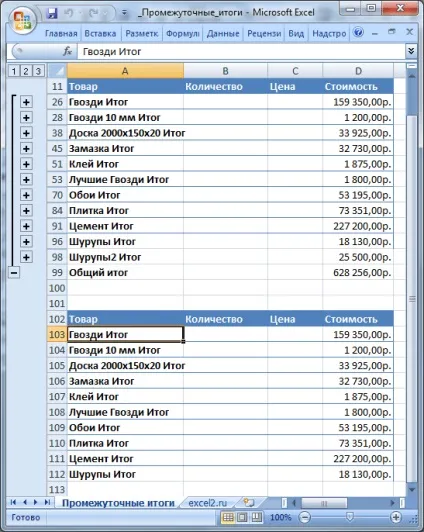Viewport: 424px width, 532px height.
Task: Open the Customize Quick Access Toolbar dropdown
Action: pos(124,13)
